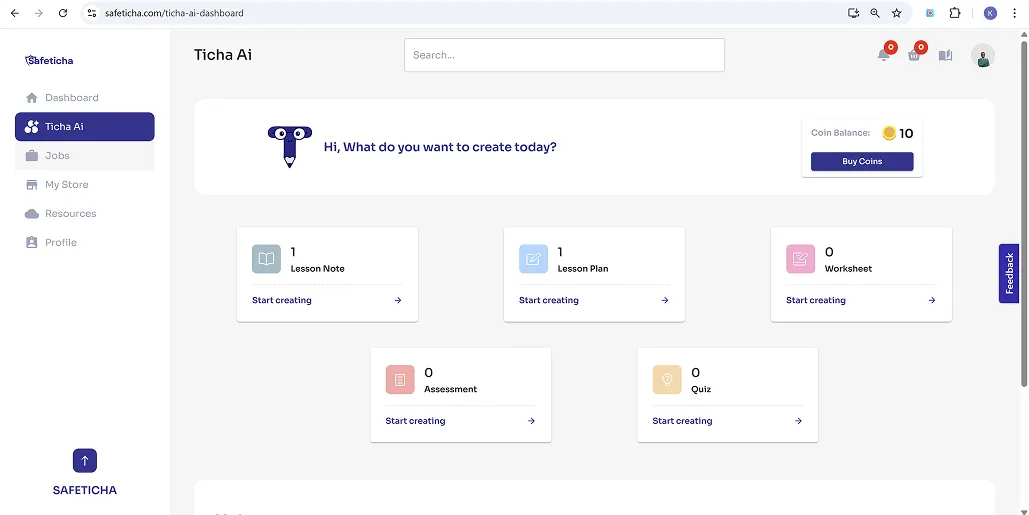Select Ticha Ai sidebar item

85,127
